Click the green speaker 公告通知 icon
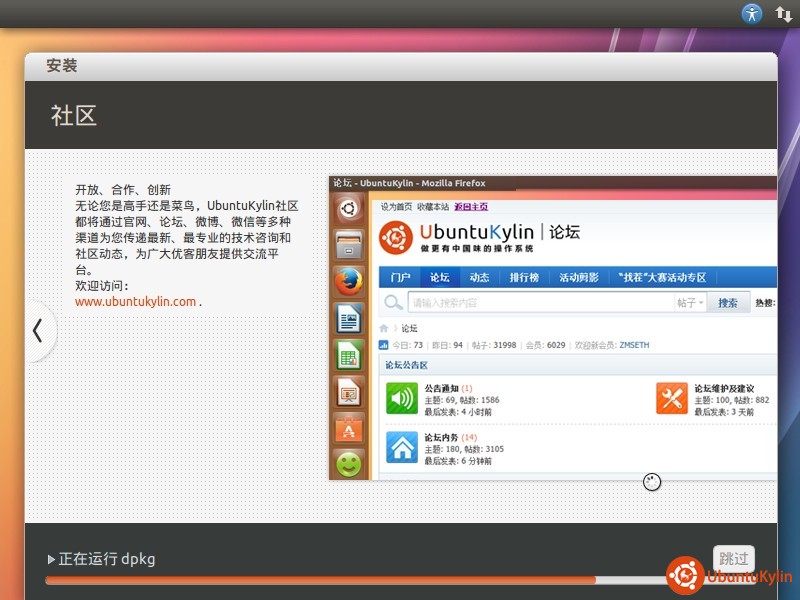800x600 pixels. point(402,398)
